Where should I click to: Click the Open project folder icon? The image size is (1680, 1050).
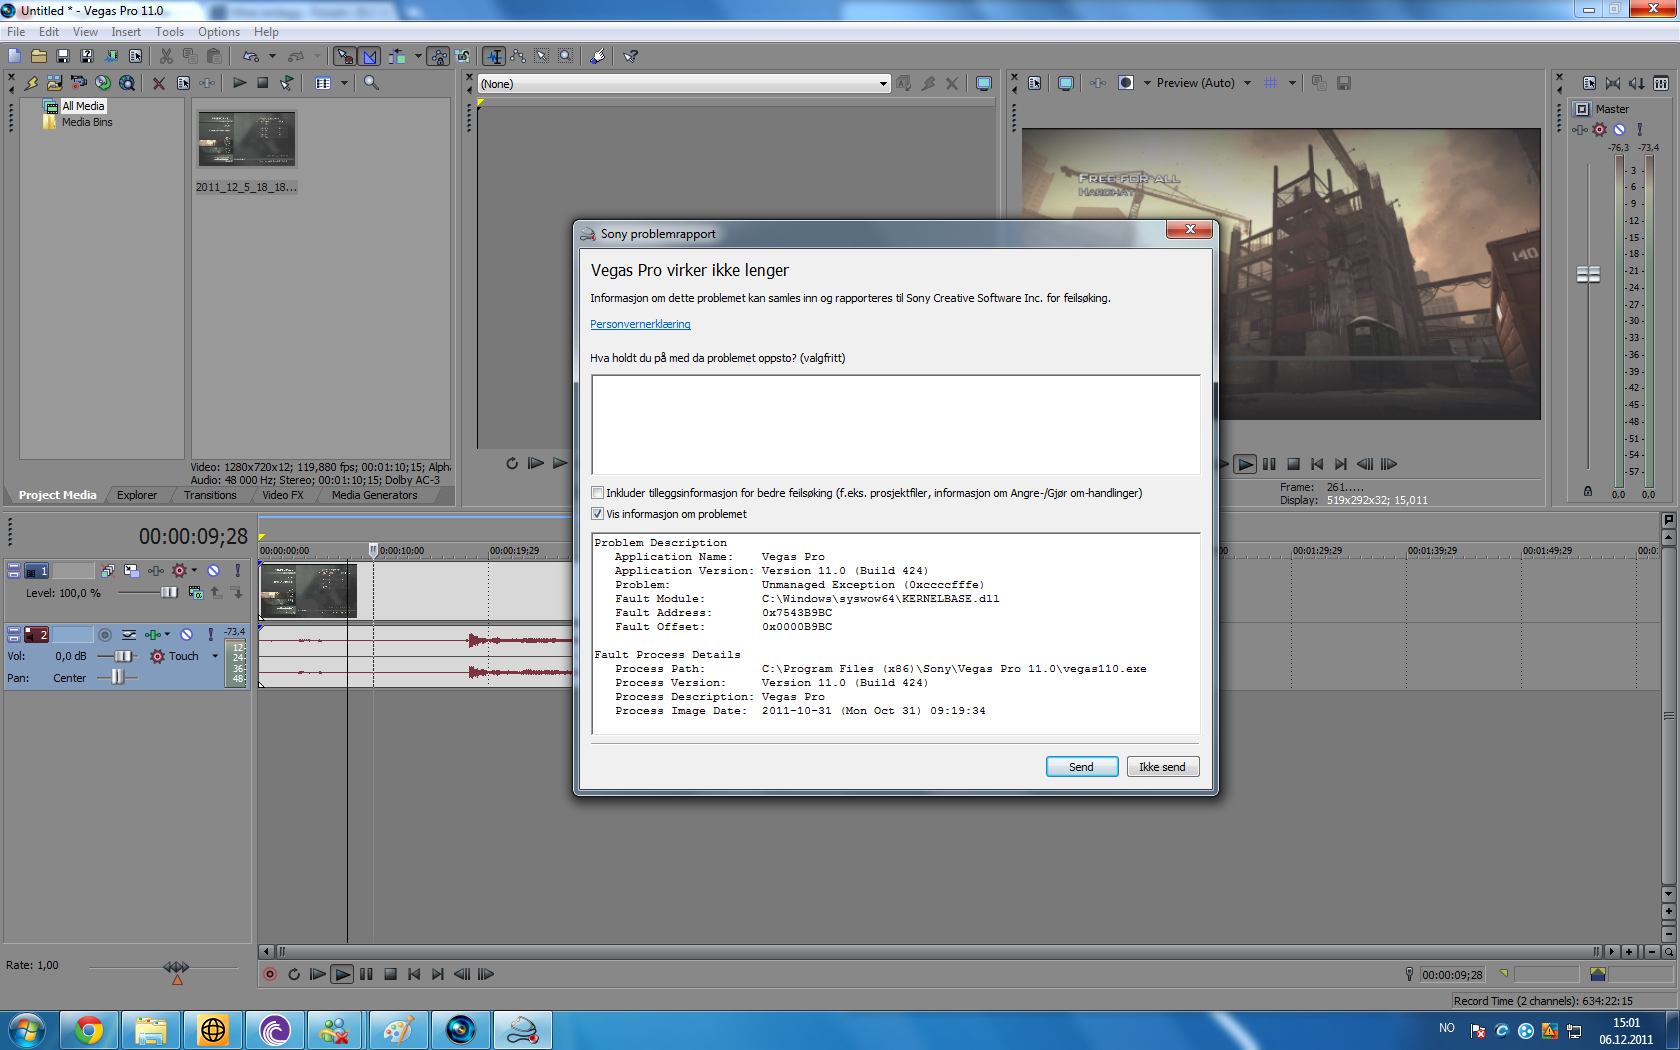(39, 56)
